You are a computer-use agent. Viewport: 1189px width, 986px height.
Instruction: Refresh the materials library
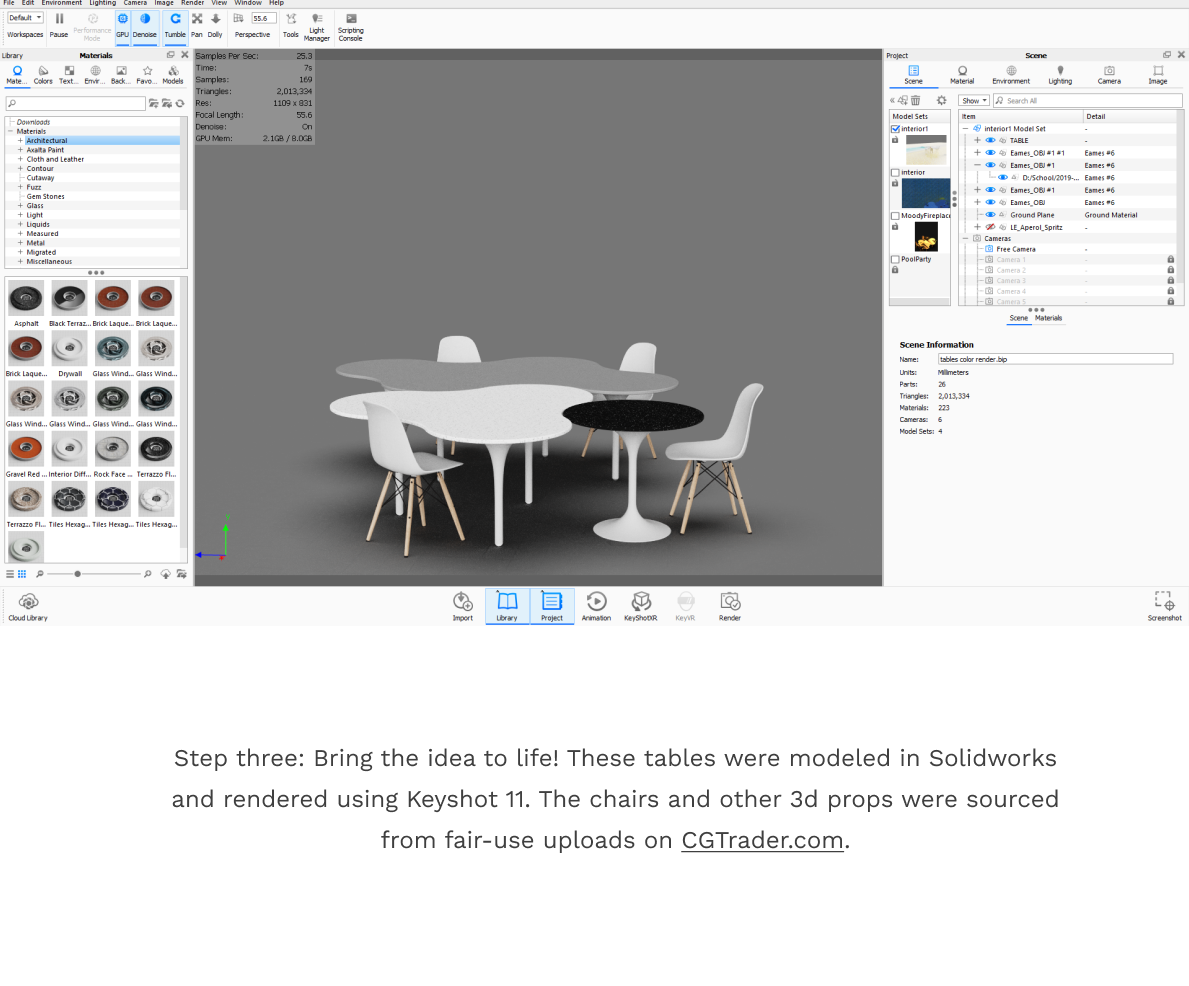point(180,103)
